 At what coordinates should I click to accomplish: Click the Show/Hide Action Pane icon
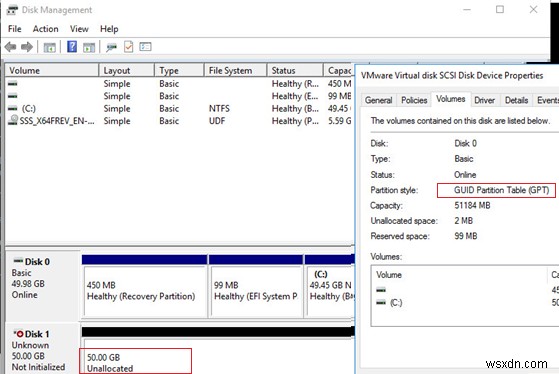pyautogui.click(x=89, y=47)
